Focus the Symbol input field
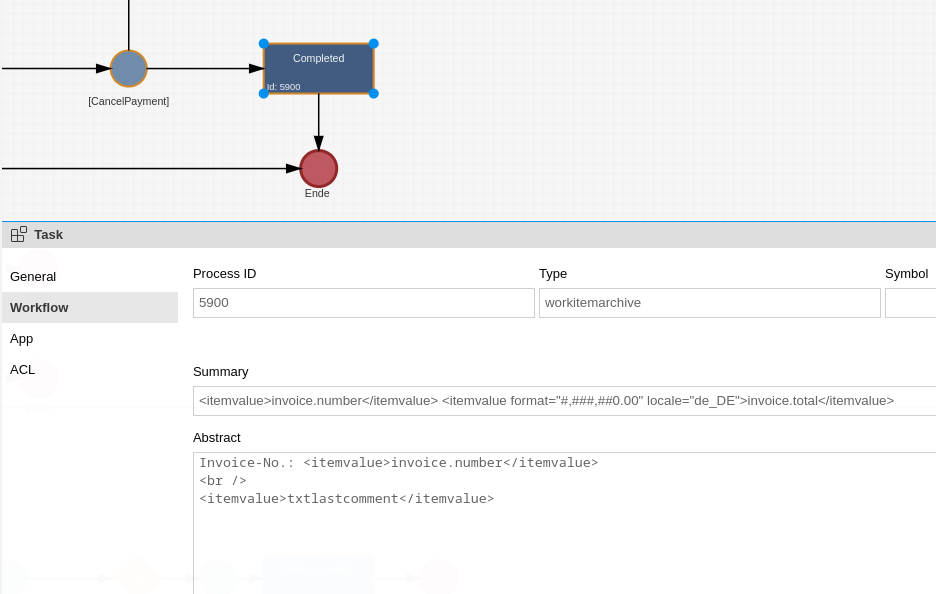 coord(909,302)
